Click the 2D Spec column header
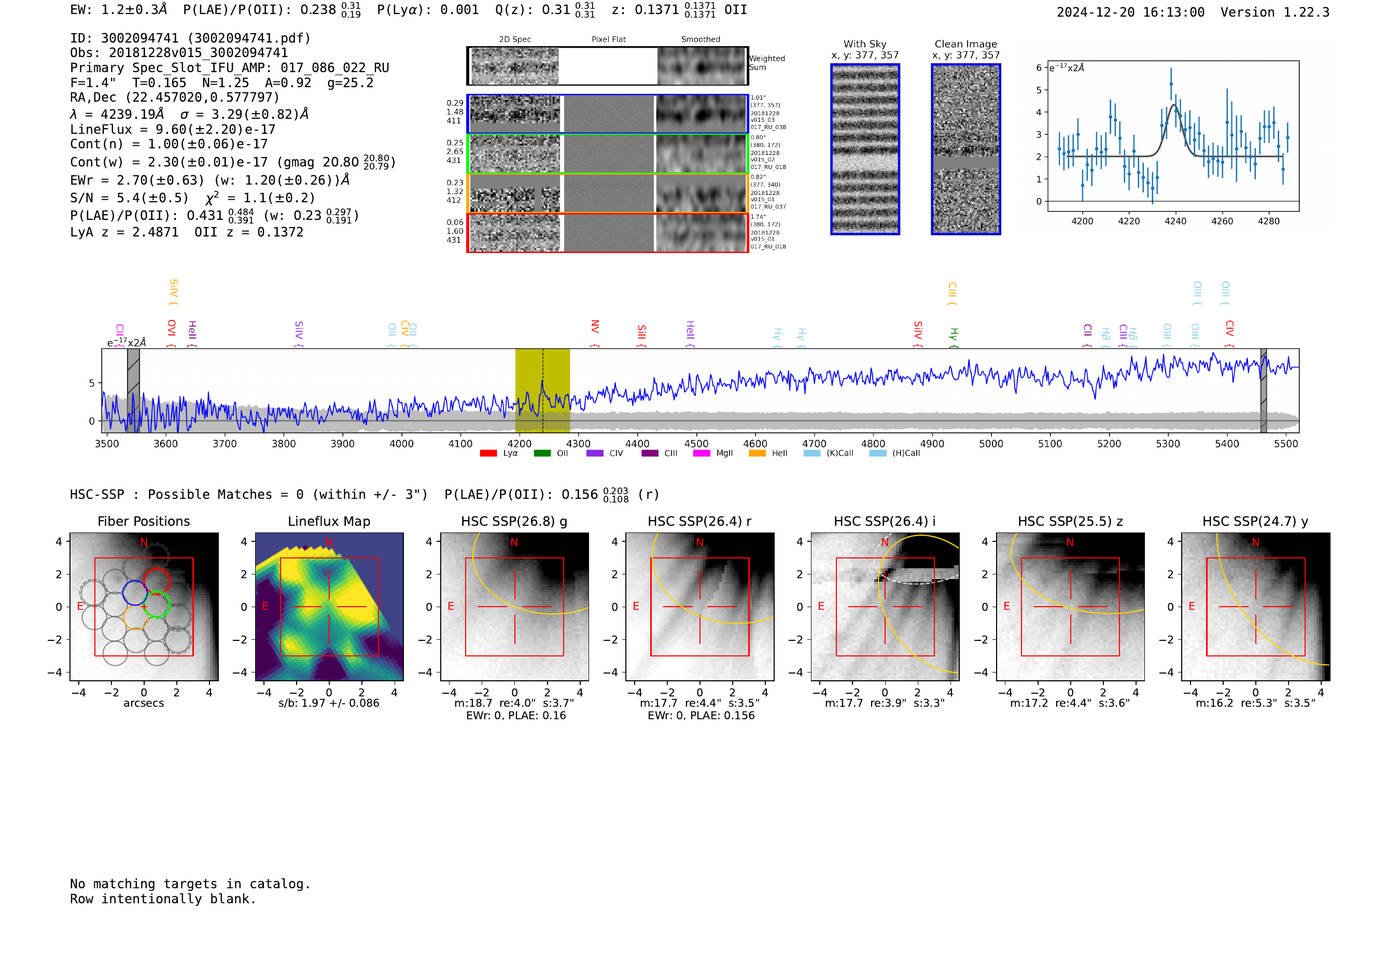The image size is (1400, 953). tap(515, 39)
